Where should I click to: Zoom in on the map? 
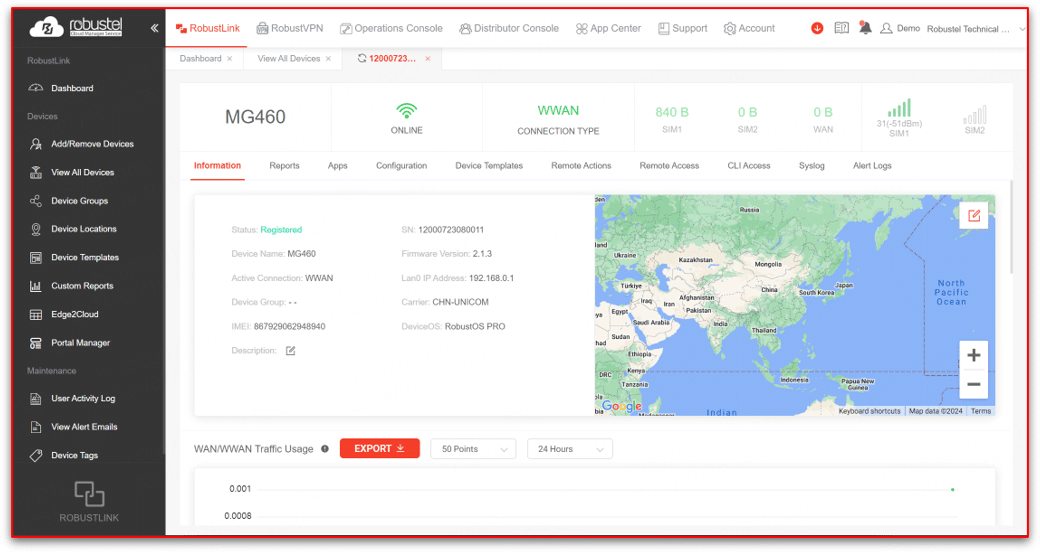[x=974, y=355]
